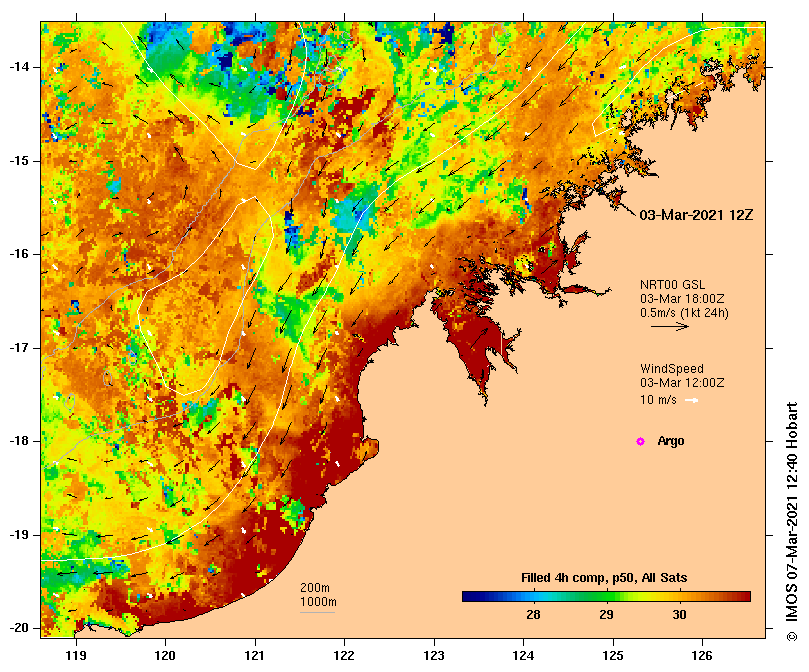809x672 pixels.
Task: Click the longitude label 125
Action: pos(613,656)
